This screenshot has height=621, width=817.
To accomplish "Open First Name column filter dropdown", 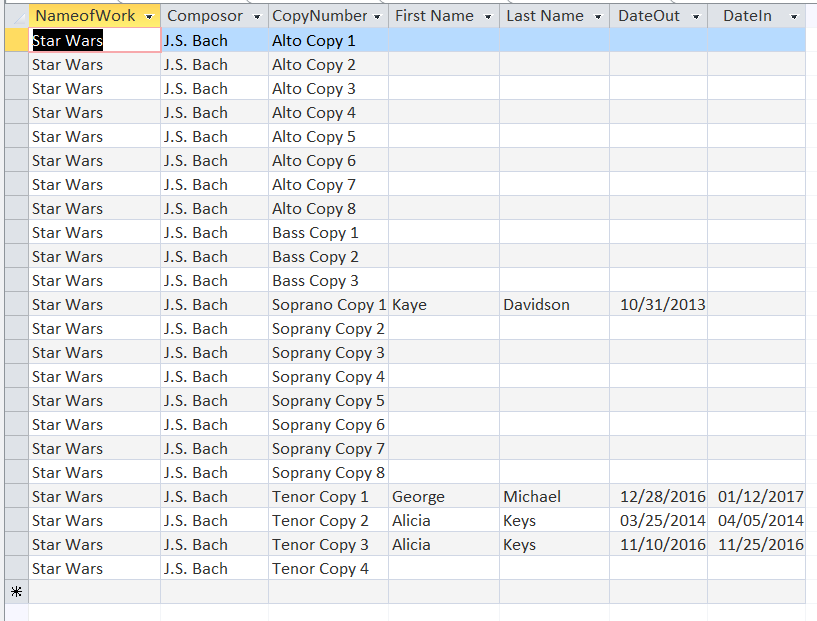I will 488,17.
